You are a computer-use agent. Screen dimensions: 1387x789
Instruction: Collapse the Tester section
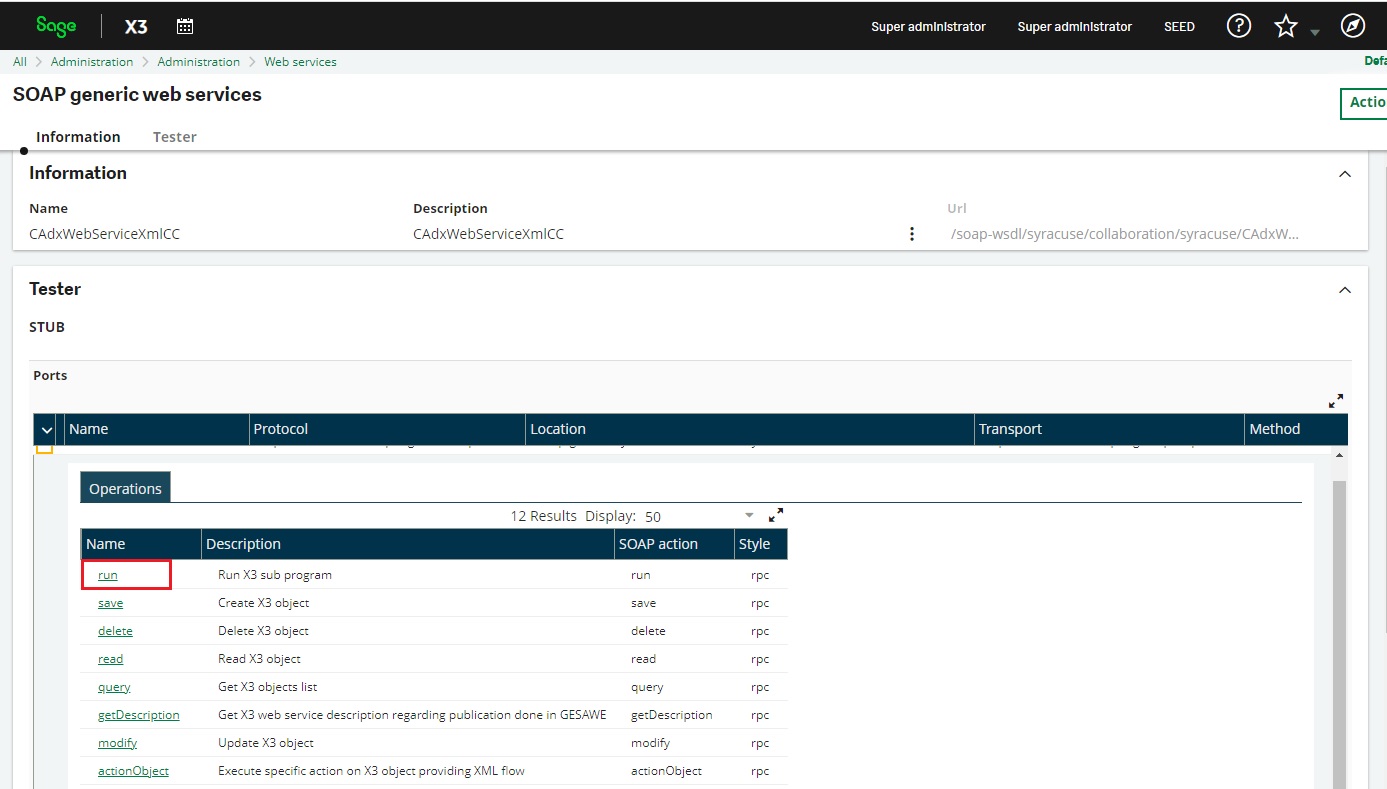[1344, 290]
